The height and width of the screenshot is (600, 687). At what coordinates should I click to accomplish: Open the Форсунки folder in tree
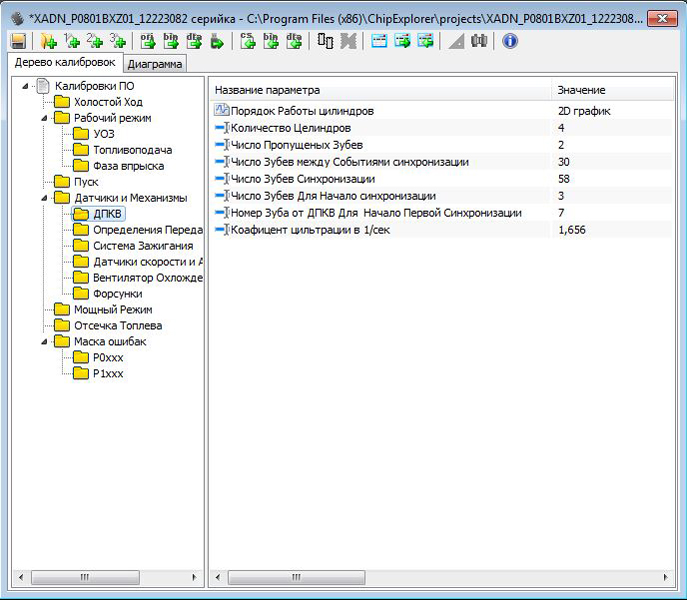click(117, 294)
